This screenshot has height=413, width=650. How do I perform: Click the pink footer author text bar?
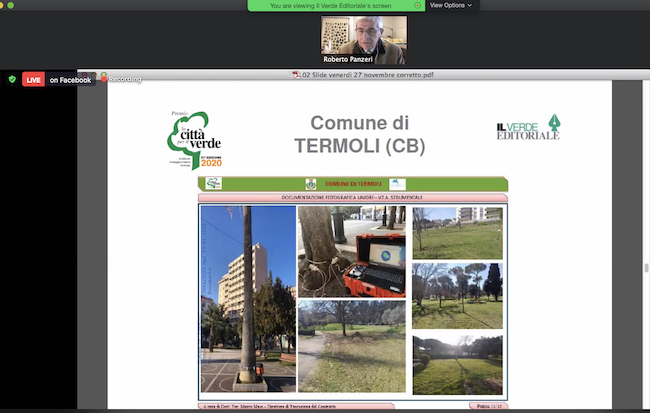(x=296, y=406)
